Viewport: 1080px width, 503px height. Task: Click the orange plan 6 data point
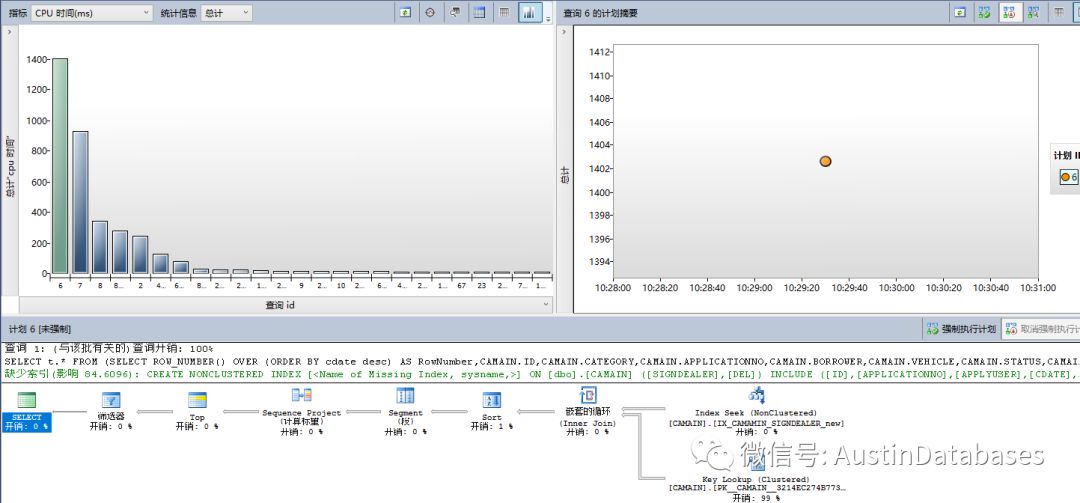tap(825, 161)
